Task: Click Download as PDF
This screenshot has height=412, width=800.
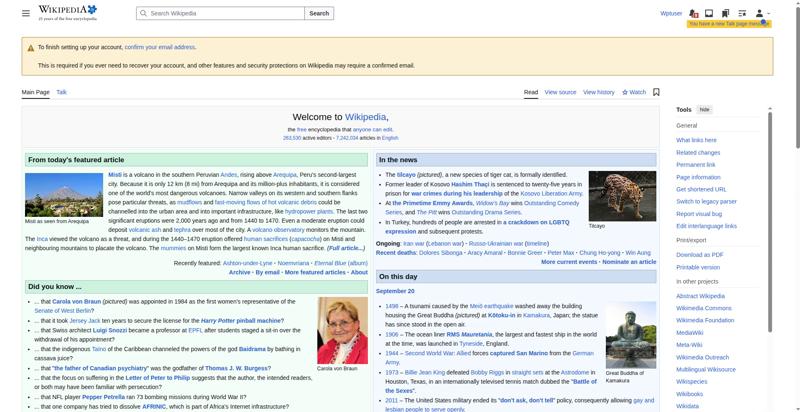Action: [699, 255]
